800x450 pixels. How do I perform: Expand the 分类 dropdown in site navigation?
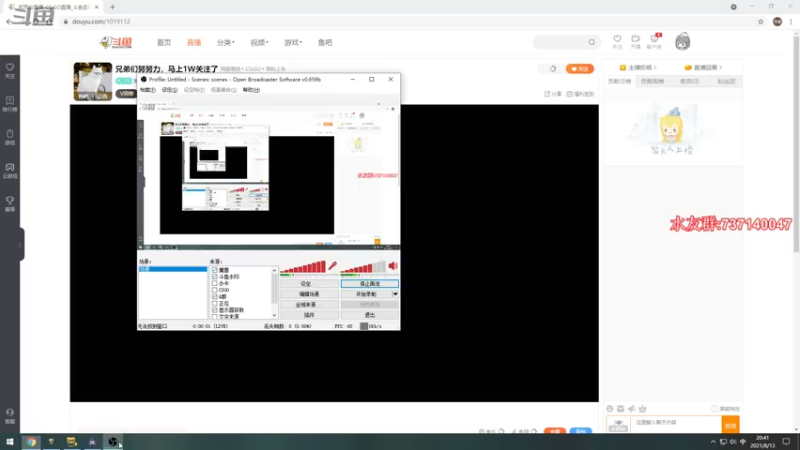tap(226, 43)
